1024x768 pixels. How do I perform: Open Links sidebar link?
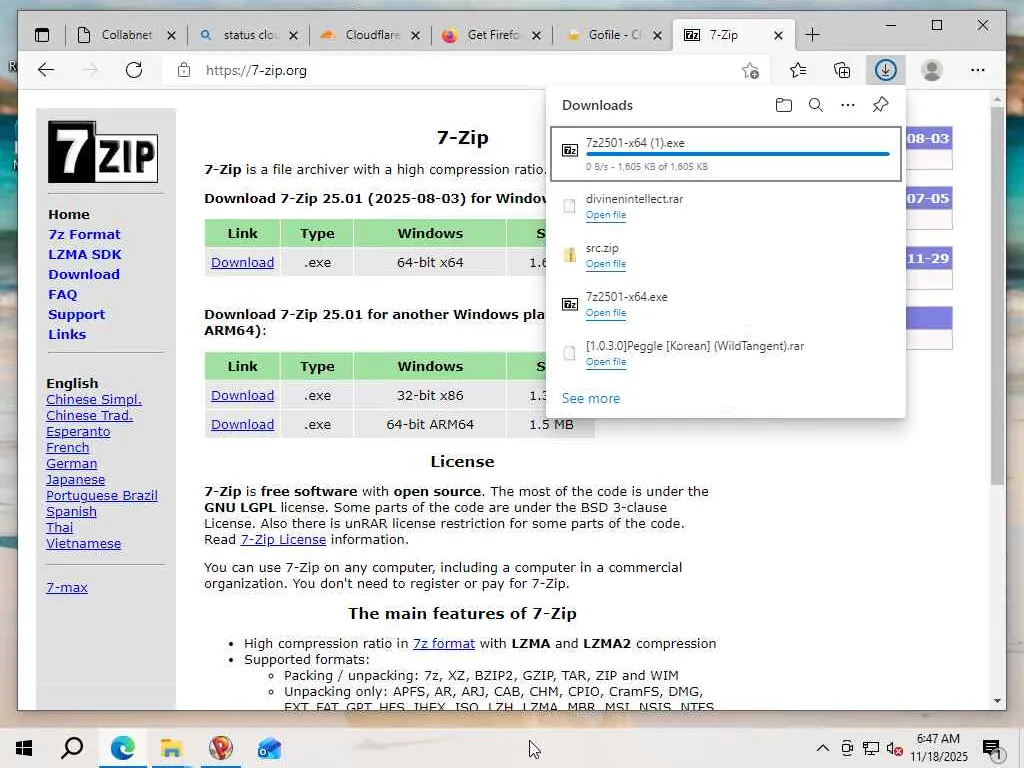pyautogui.click(x=67, y=334)
